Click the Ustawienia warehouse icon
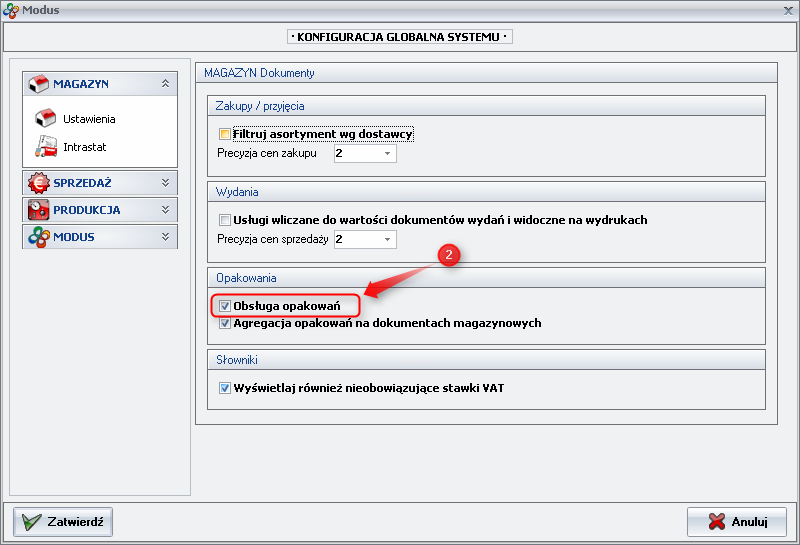The width and height of the screenshot is (800, 545). click(45, 118)
